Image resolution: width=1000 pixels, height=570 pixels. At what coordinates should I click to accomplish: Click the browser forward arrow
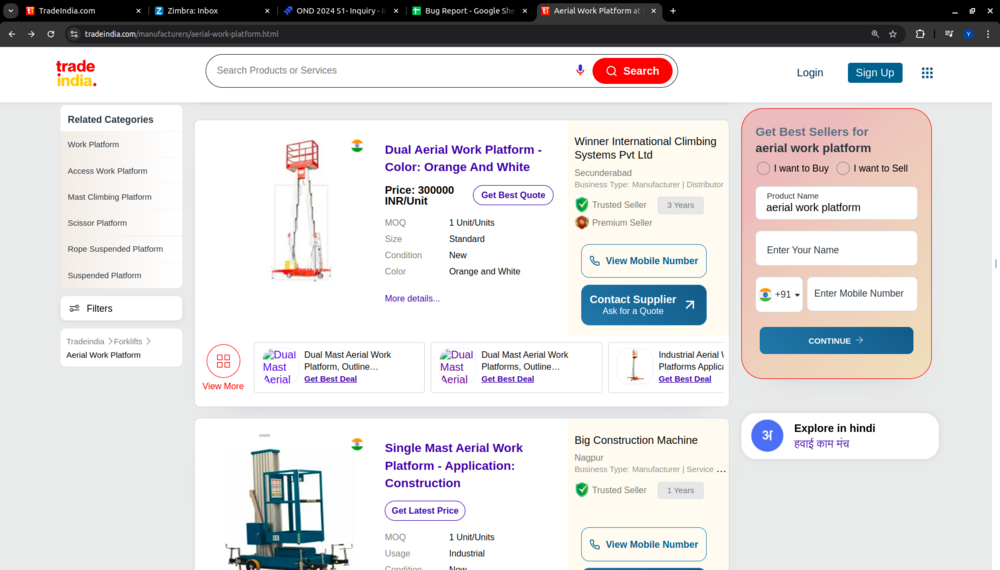pyautogui.click(x=31, y=34)
